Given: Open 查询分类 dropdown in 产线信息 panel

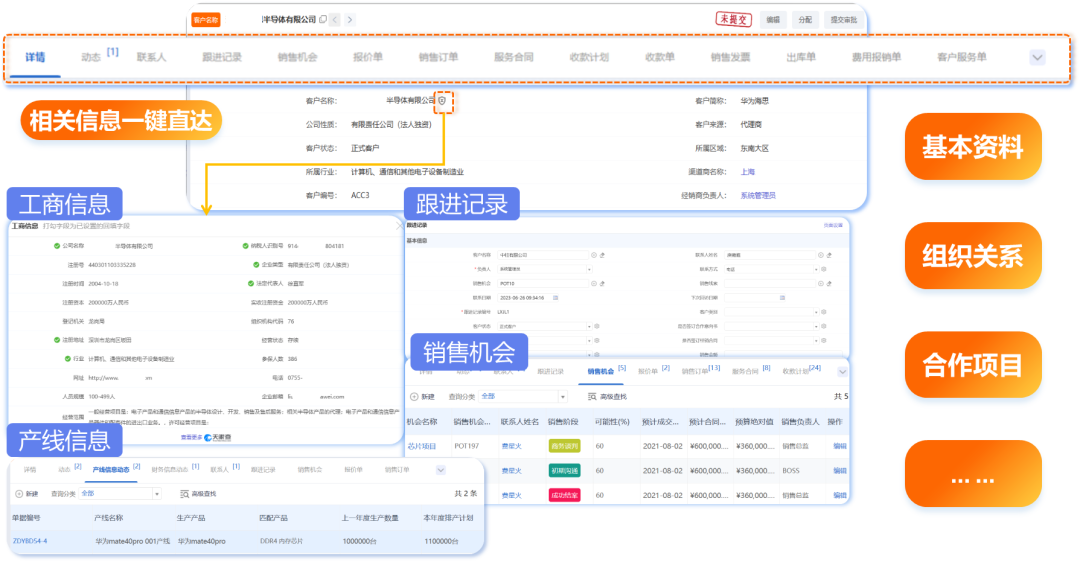Looking at the screenshot, I should point(120,494).
